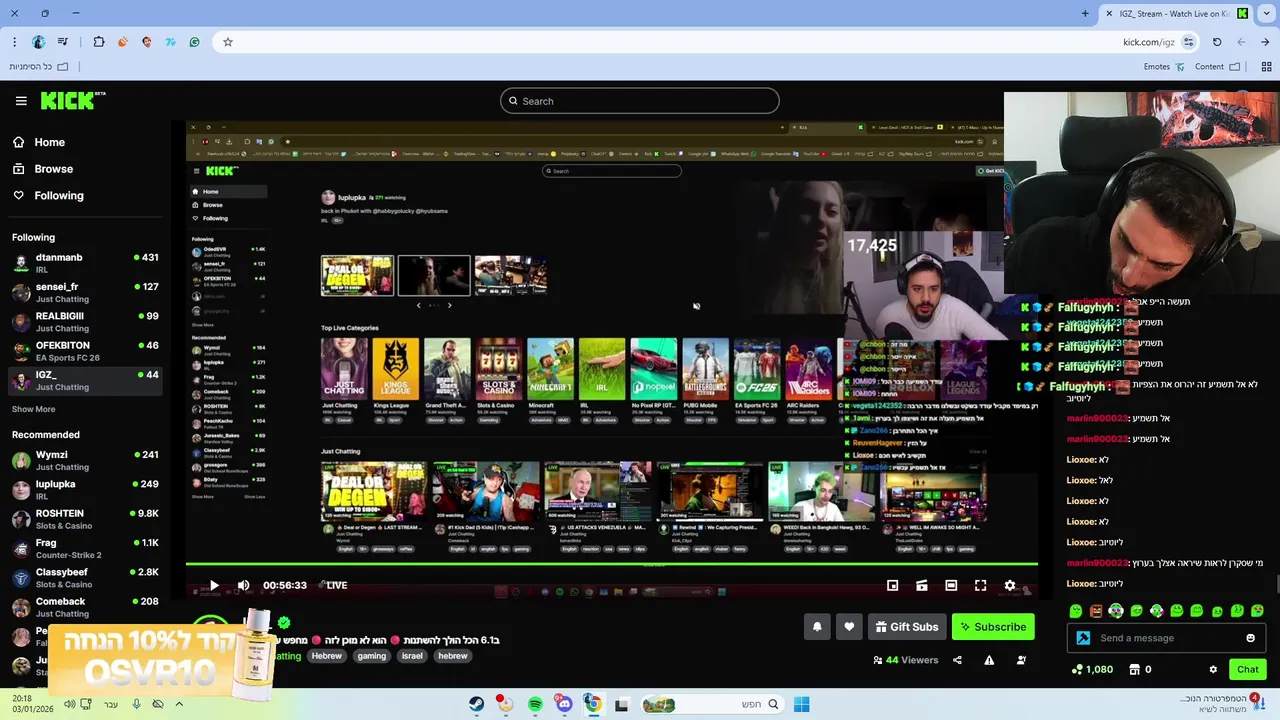The height and width of the screenshot is (720, 1280).
Task: Go back in the browser
Action: [x=1265, y=42]
